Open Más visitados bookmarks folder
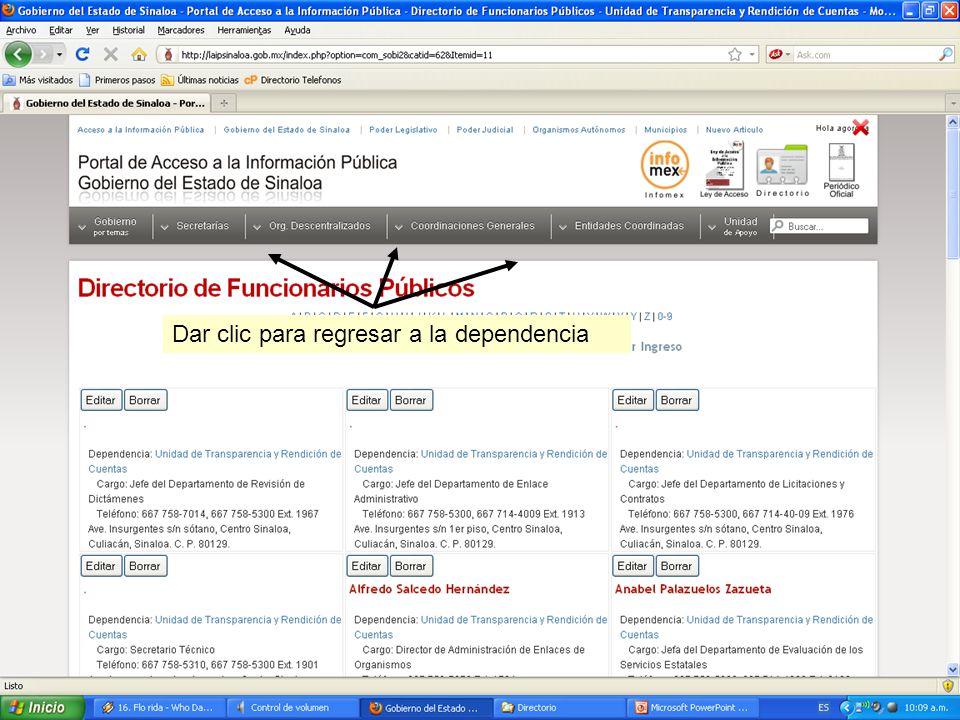 (38, 80)
